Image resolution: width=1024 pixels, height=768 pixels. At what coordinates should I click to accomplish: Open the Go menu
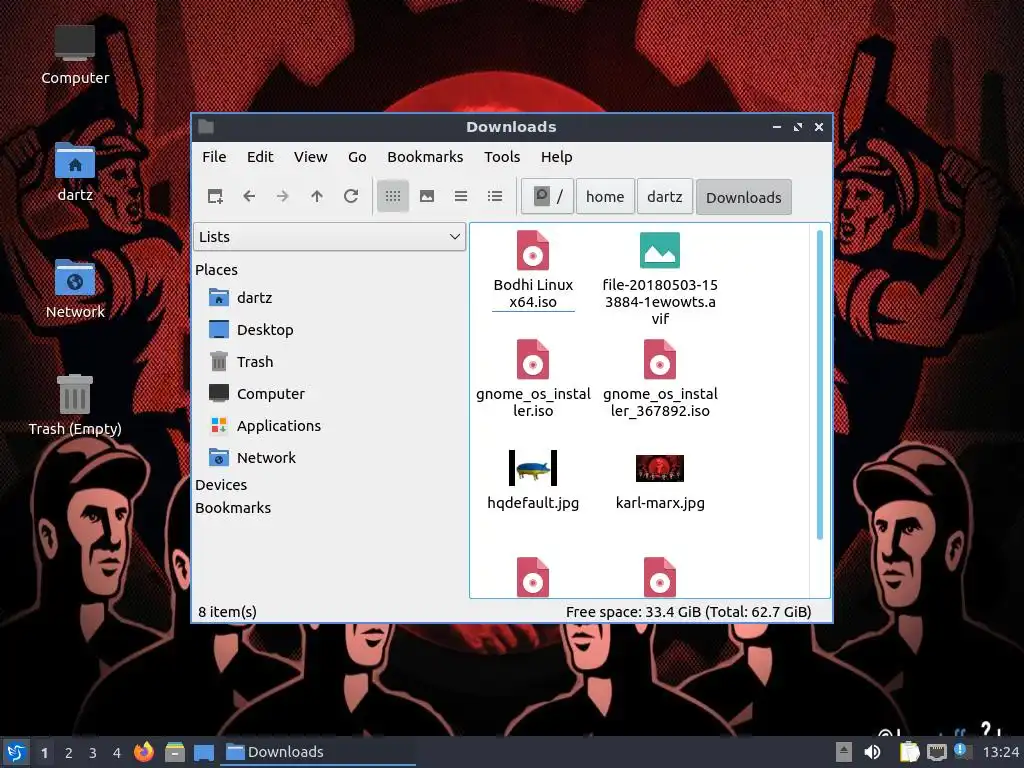click(x=357, y=157)
